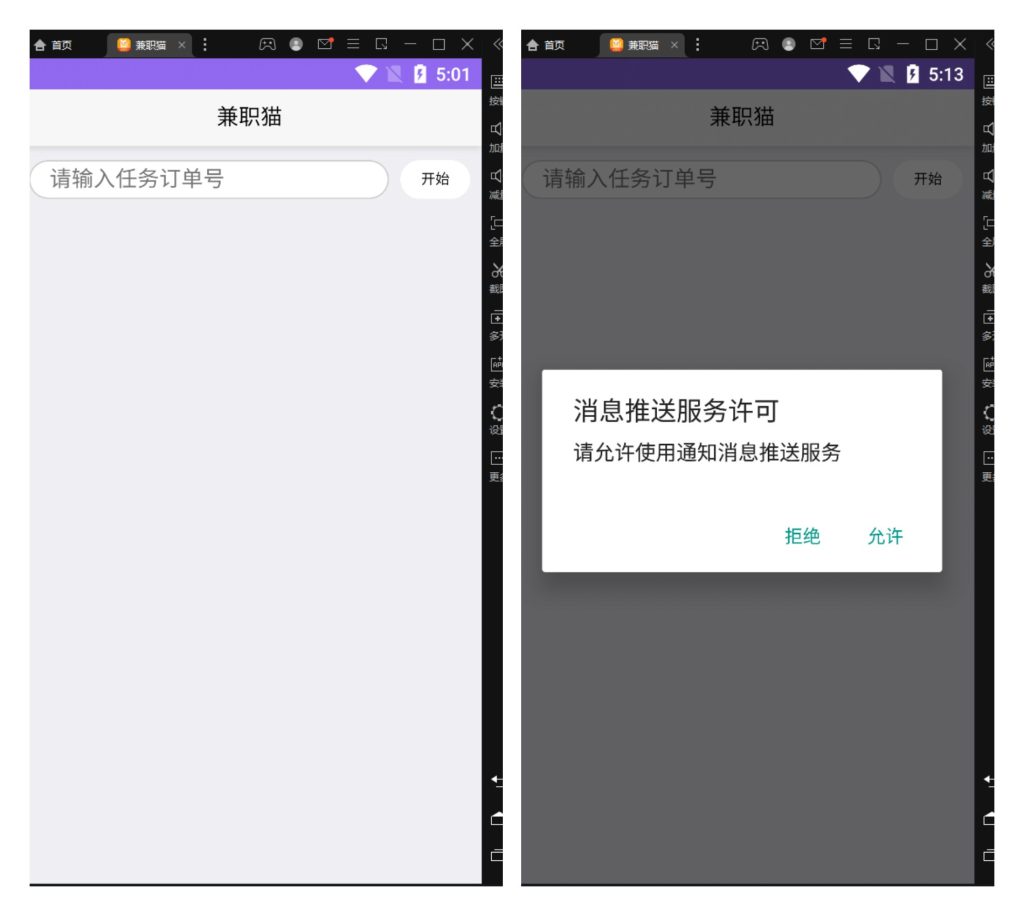Click the dimmed 开始 button in 5:13 window
The width and height of the screenshot is (1024, 916).
927,179
